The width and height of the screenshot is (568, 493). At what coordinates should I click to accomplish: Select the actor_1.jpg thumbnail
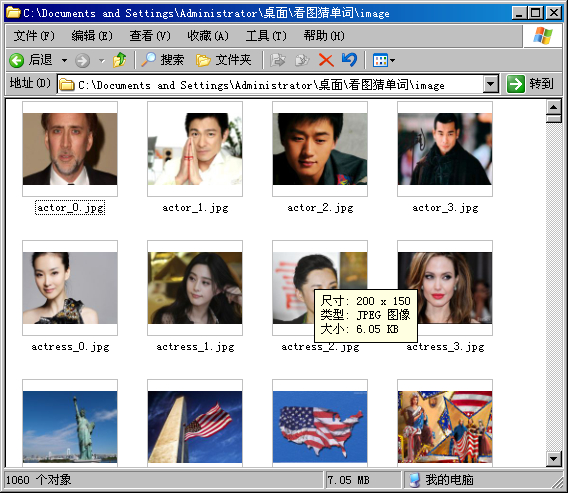[x=195, y=149]
